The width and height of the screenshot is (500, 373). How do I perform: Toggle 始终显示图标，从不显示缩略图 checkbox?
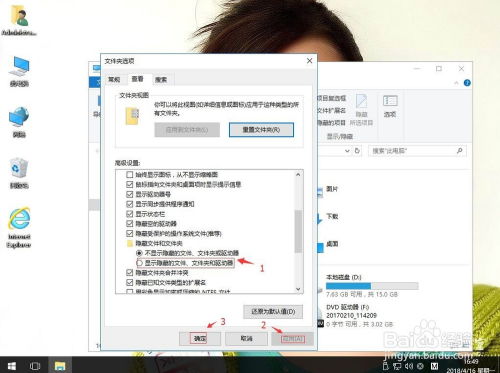click(130, 175)
